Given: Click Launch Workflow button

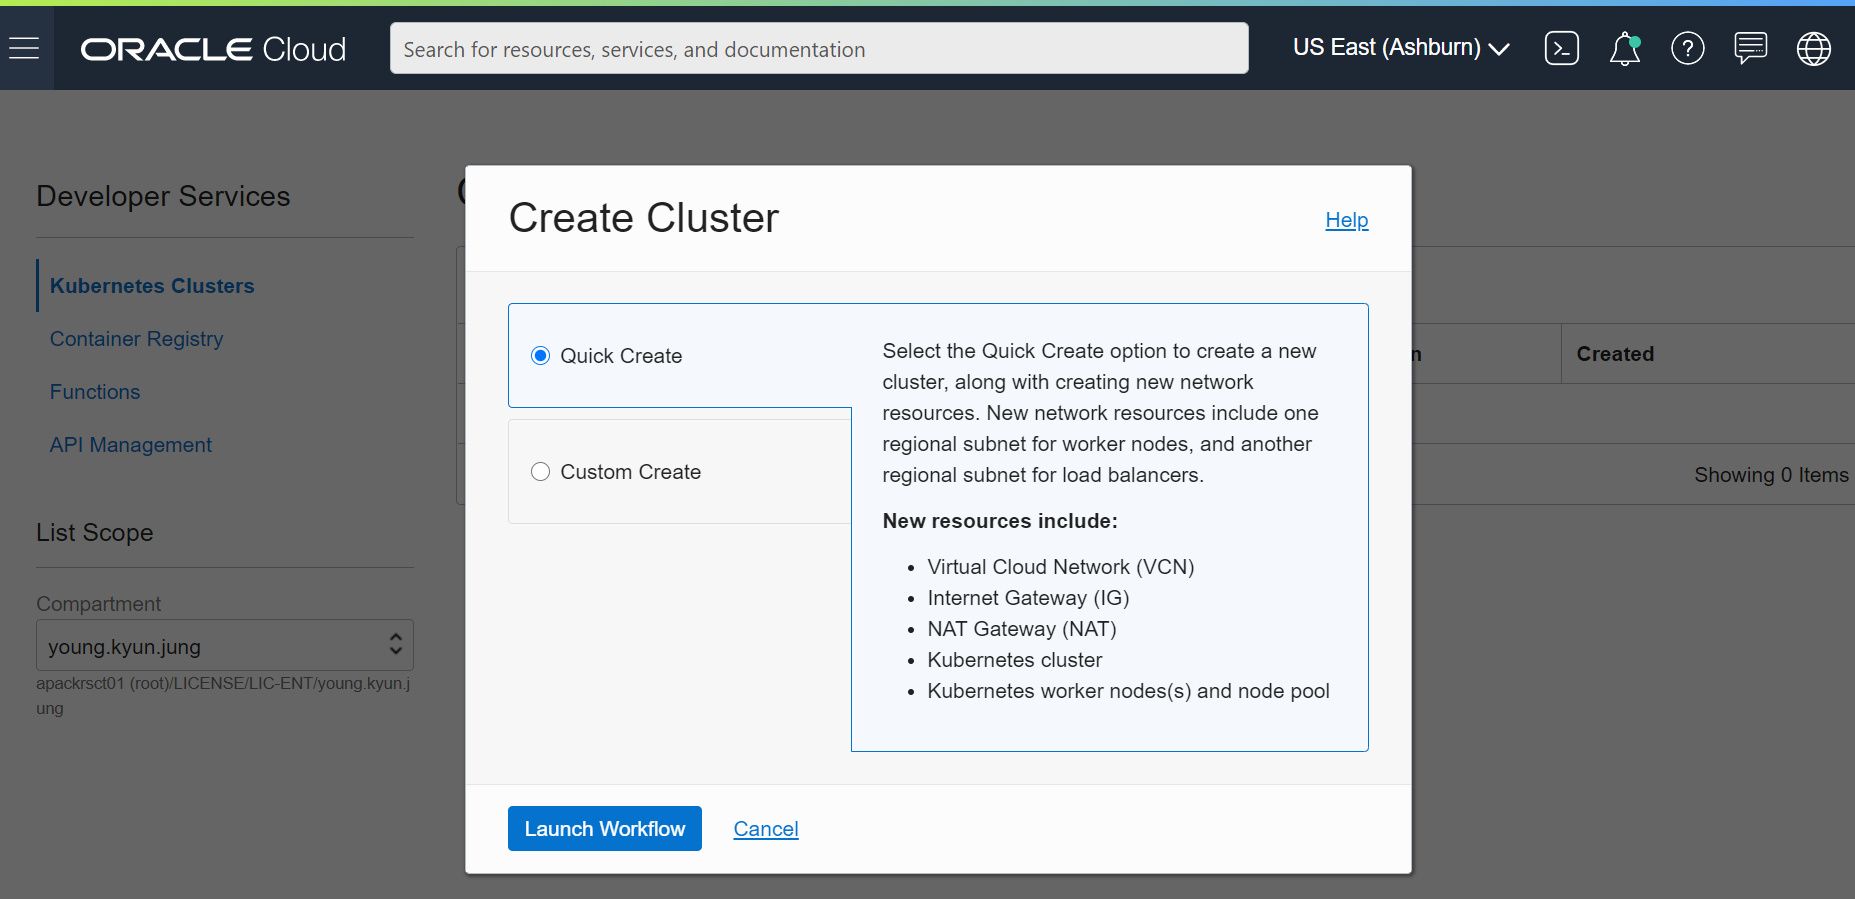Looking at the screenshot, I should click(605, 829).
